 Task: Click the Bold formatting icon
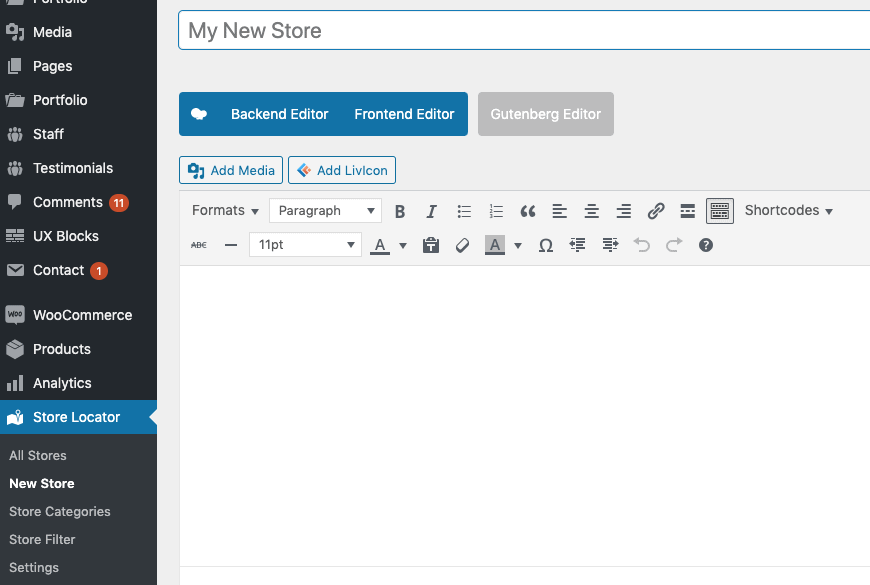pos(400,211)
